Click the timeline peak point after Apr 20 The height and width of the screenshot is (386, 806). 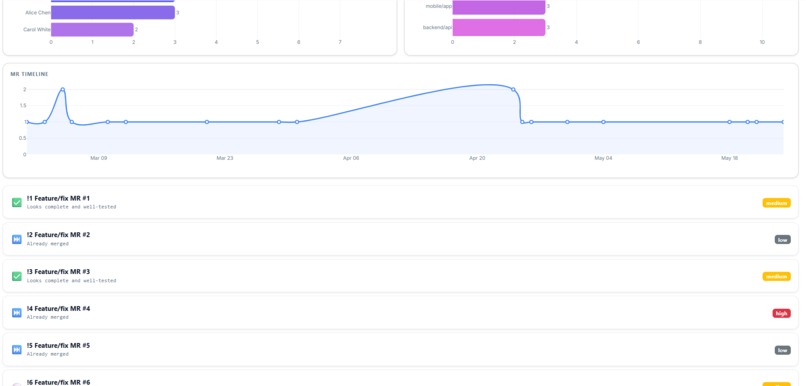pos(513,89)
